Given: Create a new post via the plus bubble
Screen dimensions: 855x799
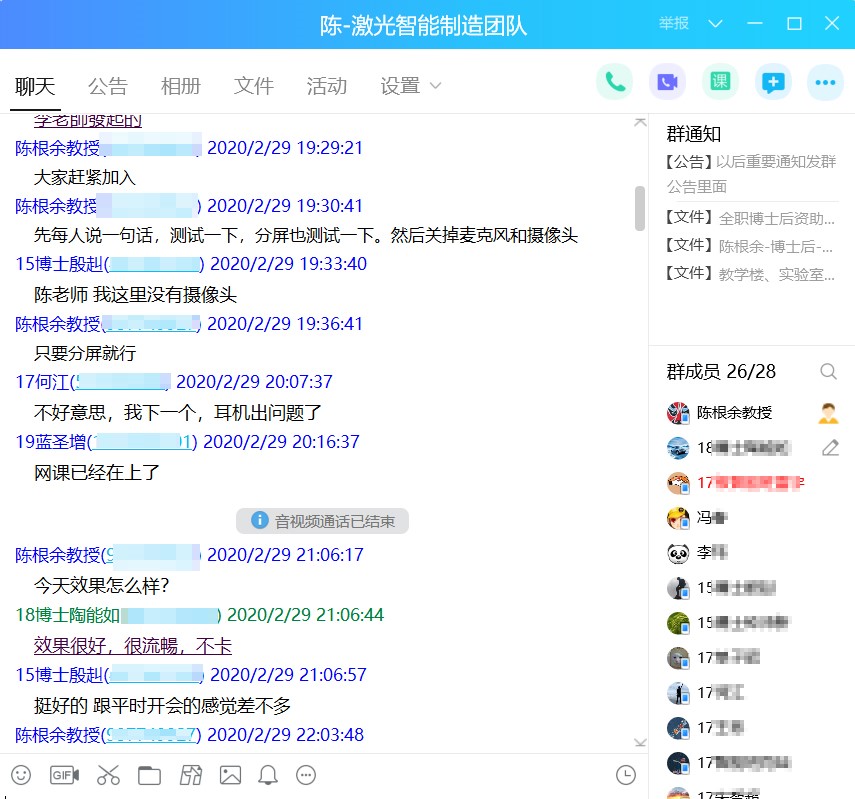Looking at the screenshot, I should (x=773, y=83).
